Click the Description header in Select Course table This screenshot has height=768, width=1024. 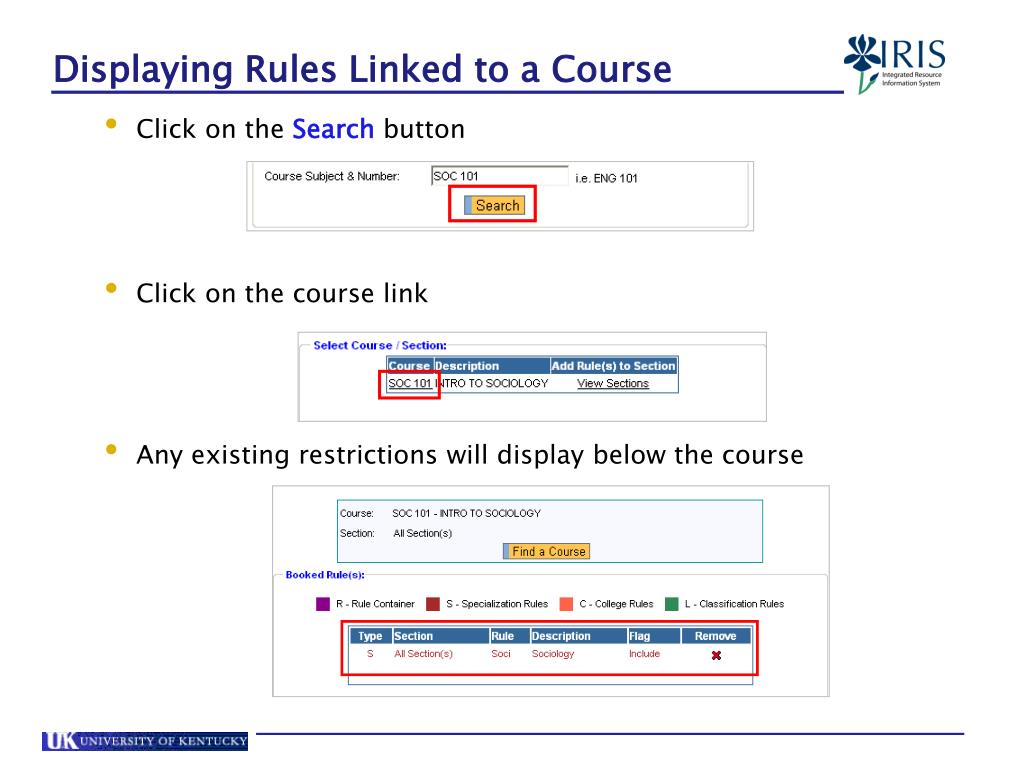pyautogui.click(x=491, y=366)
